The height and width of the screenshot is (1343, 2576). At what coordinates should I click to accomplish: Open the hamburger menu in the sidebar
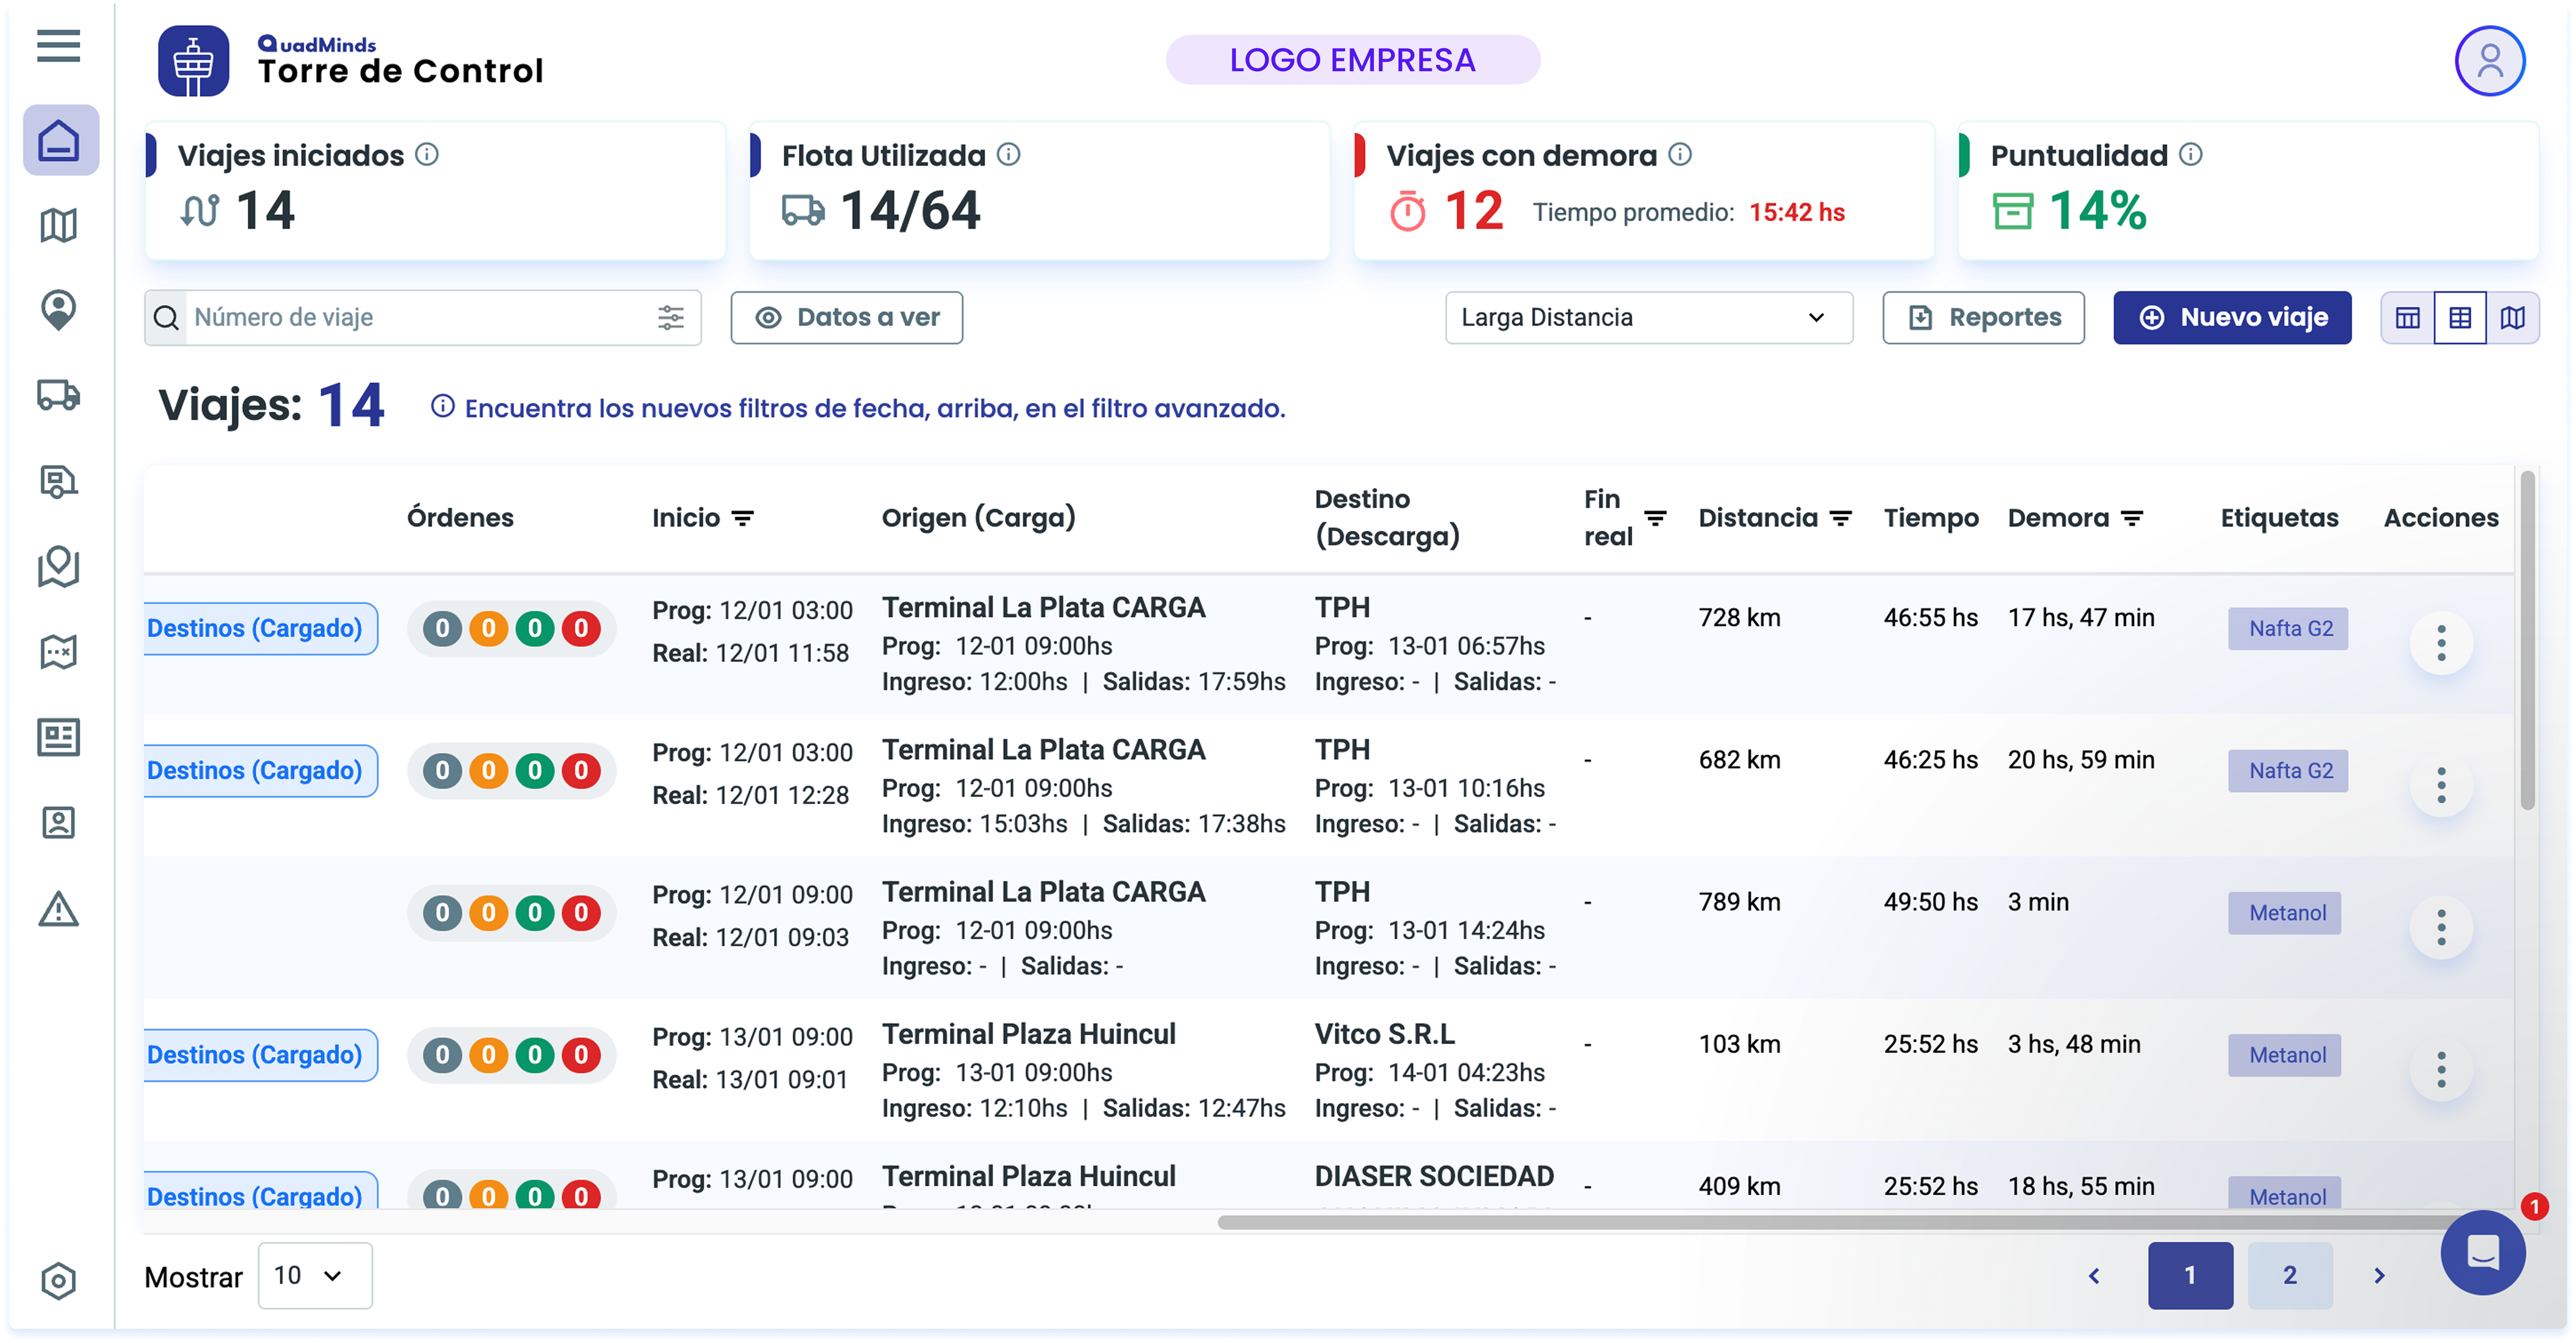coord(58,46)
